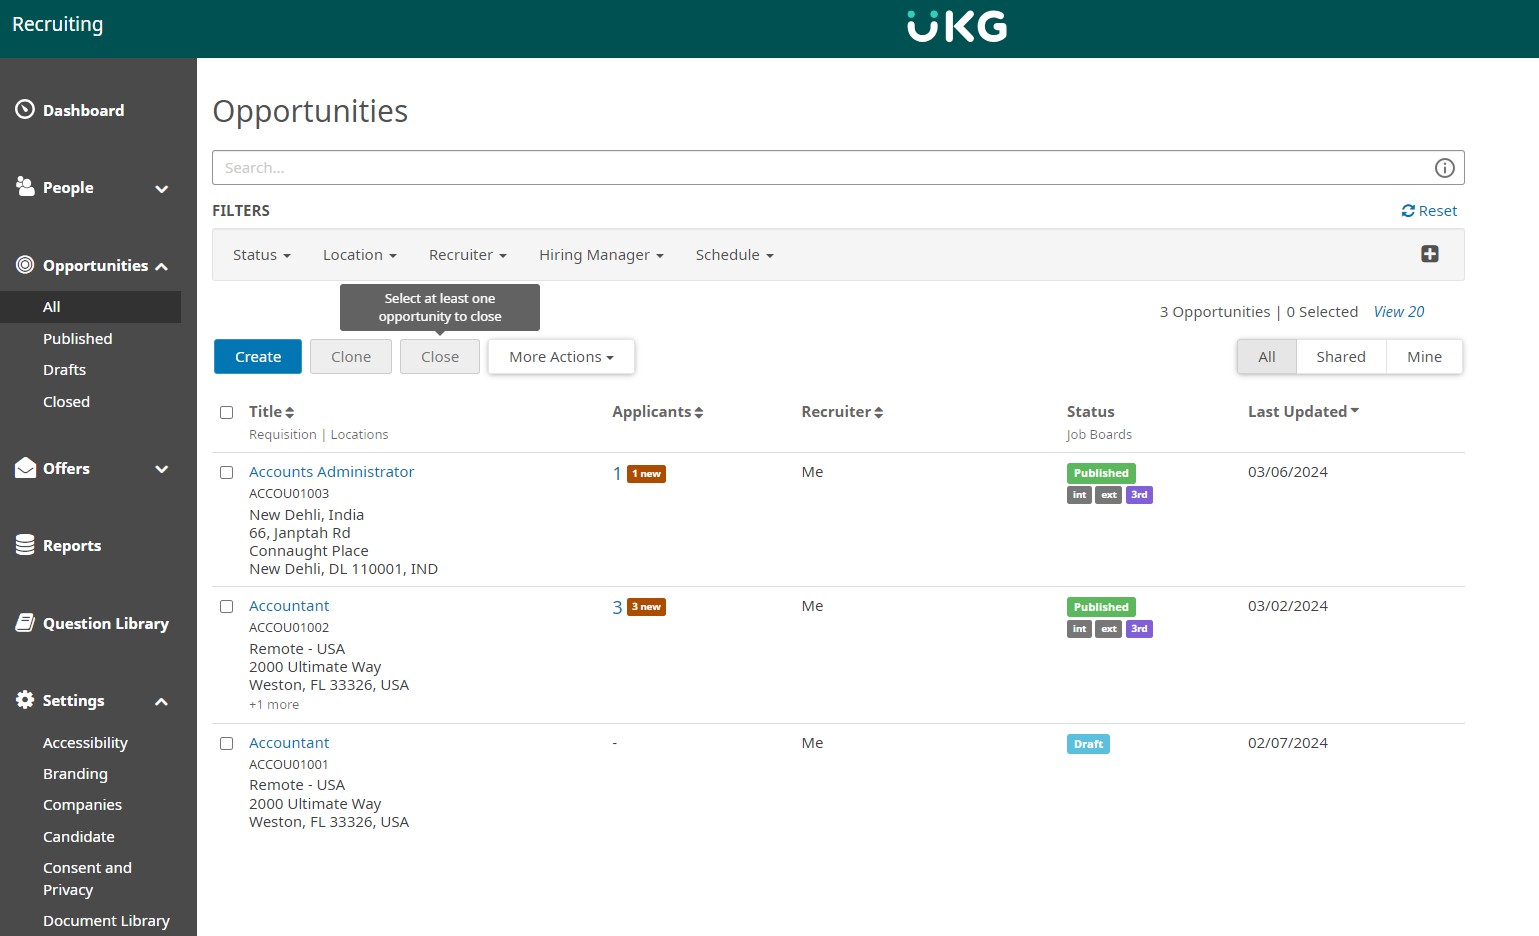Open the Hiring Manager filter dropdown
The width and height of the screenshot is (1539, 936).
[600, 255]
